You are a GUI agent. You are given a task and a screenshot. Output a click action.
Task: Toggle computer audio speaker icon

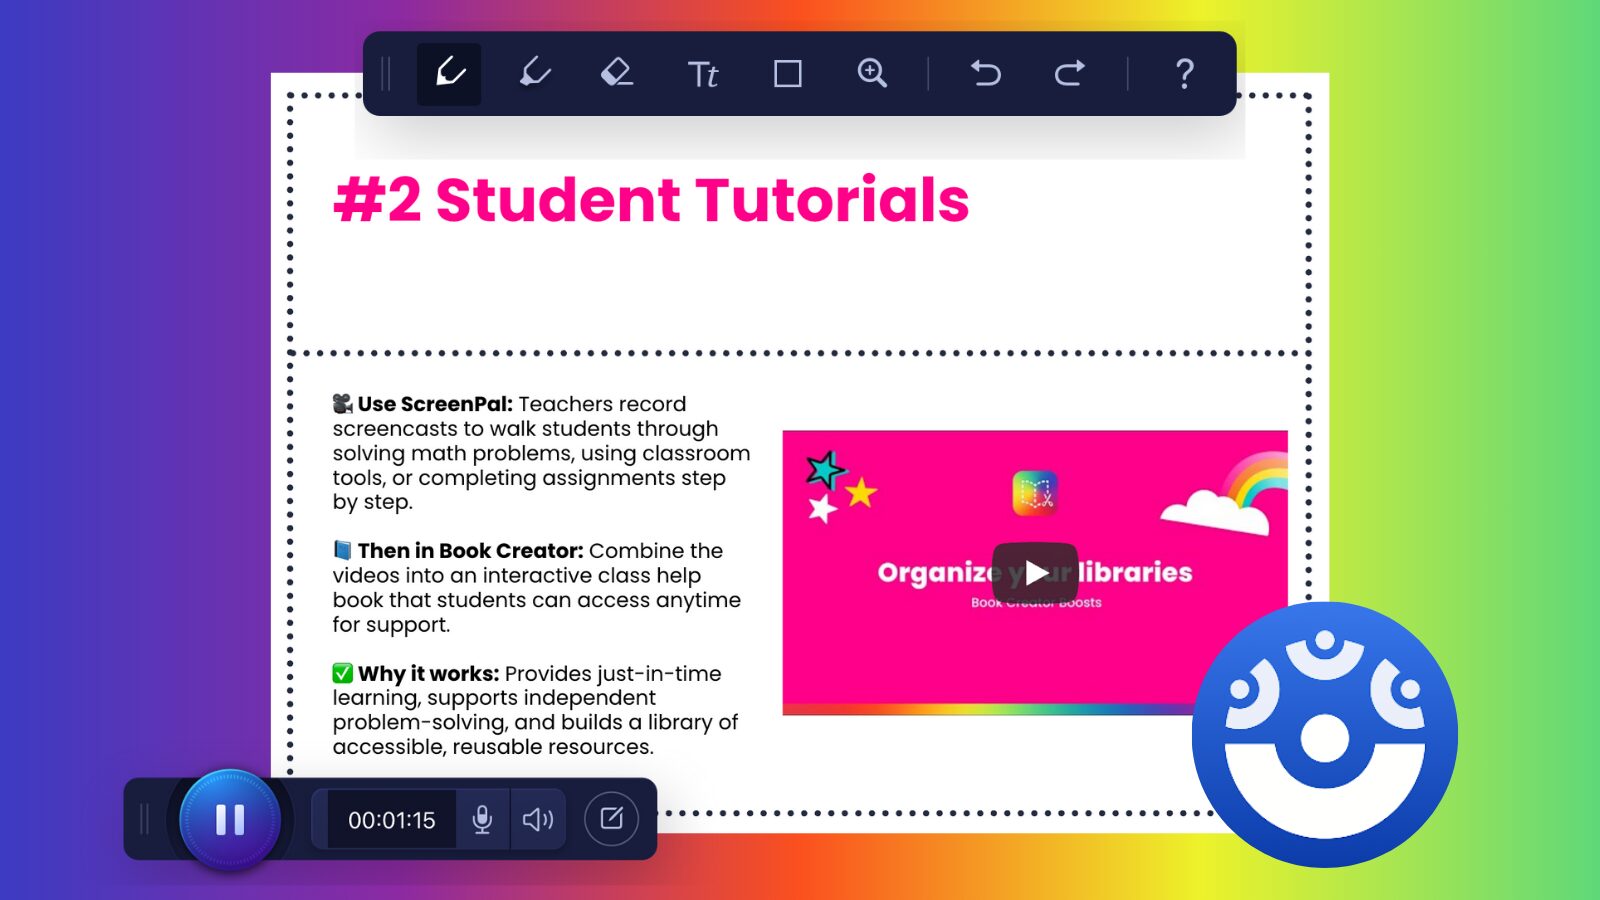(x=538, y=820)
